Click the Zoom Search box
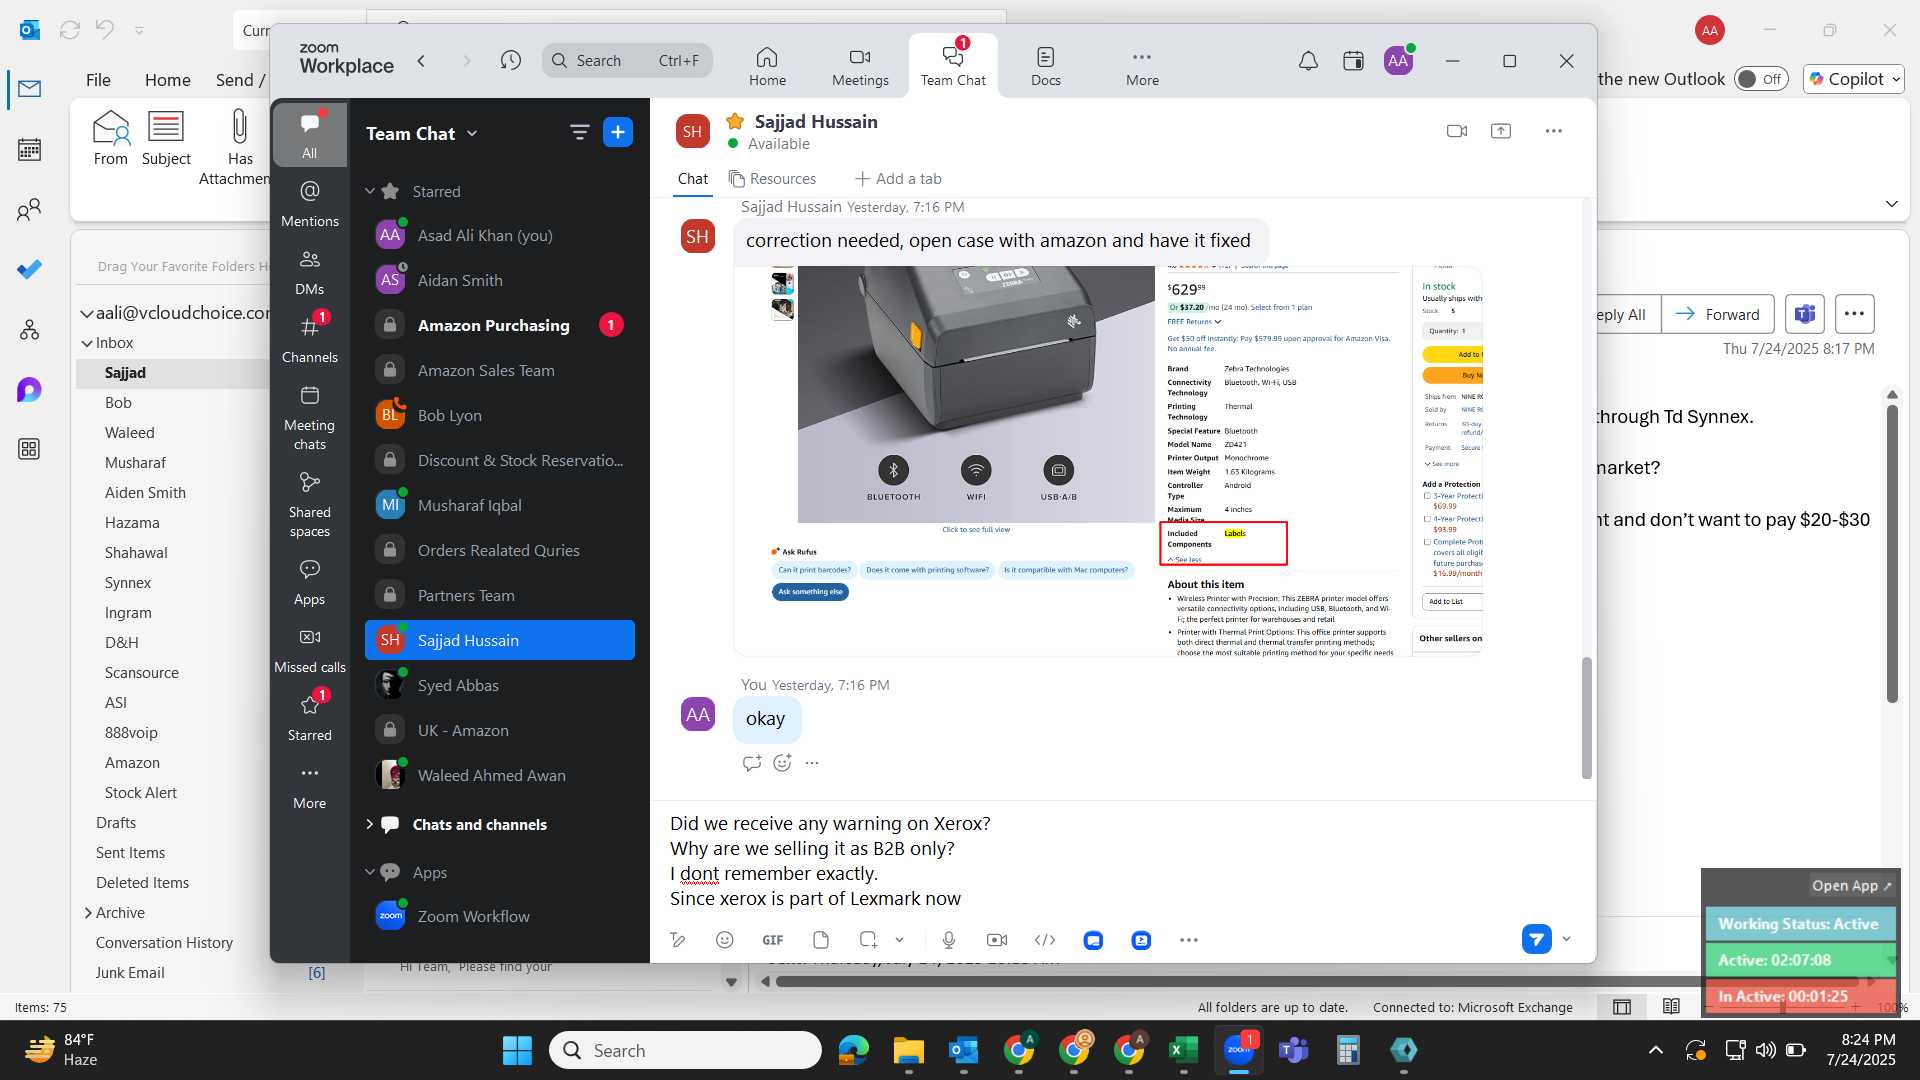This screenshot has height=1080, width=1920. click(x=627, y=61)
